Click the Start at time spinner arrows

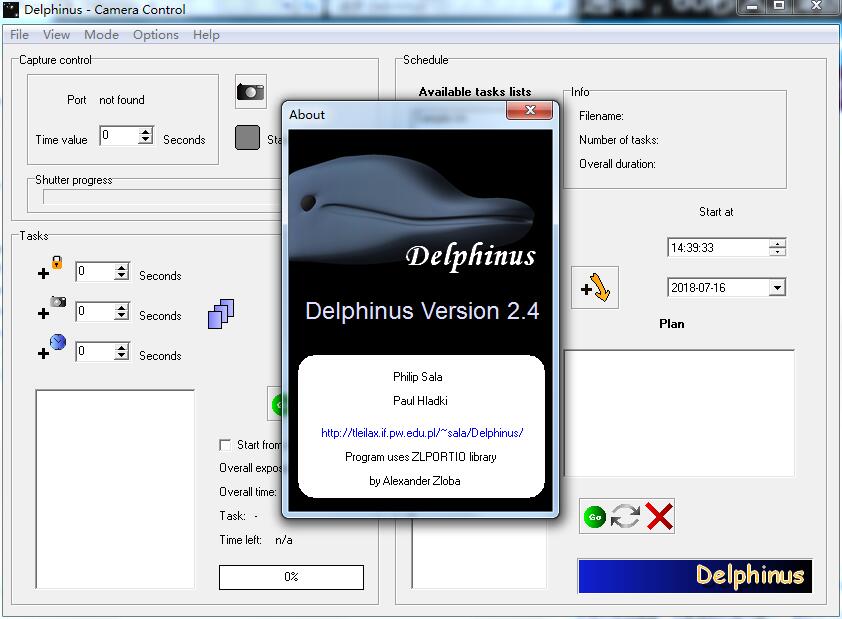tap(777, 247)
